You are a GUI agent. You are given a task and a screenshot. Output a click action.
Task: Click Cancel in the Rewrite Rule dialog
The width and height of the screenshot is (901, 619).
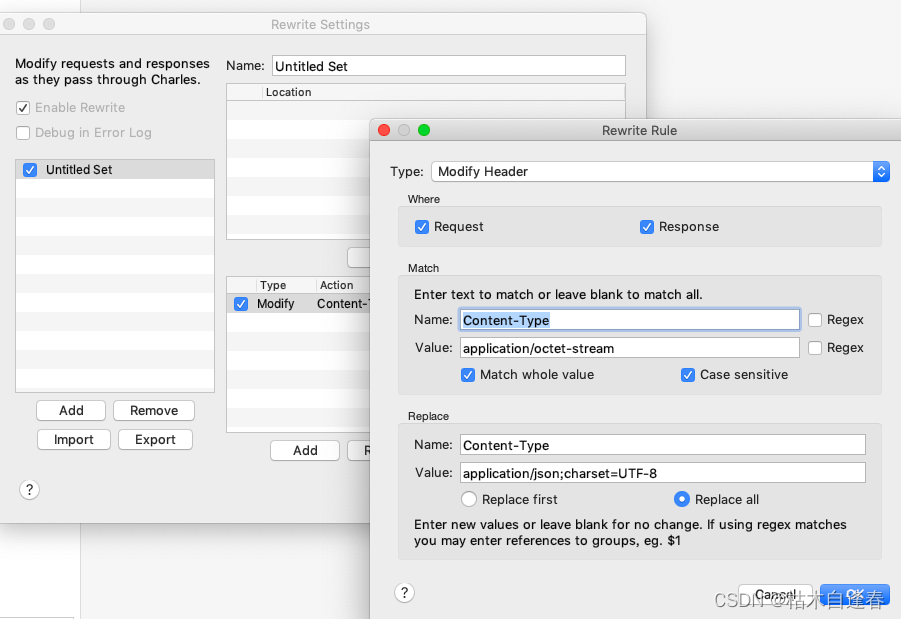[x=775, y=594]
